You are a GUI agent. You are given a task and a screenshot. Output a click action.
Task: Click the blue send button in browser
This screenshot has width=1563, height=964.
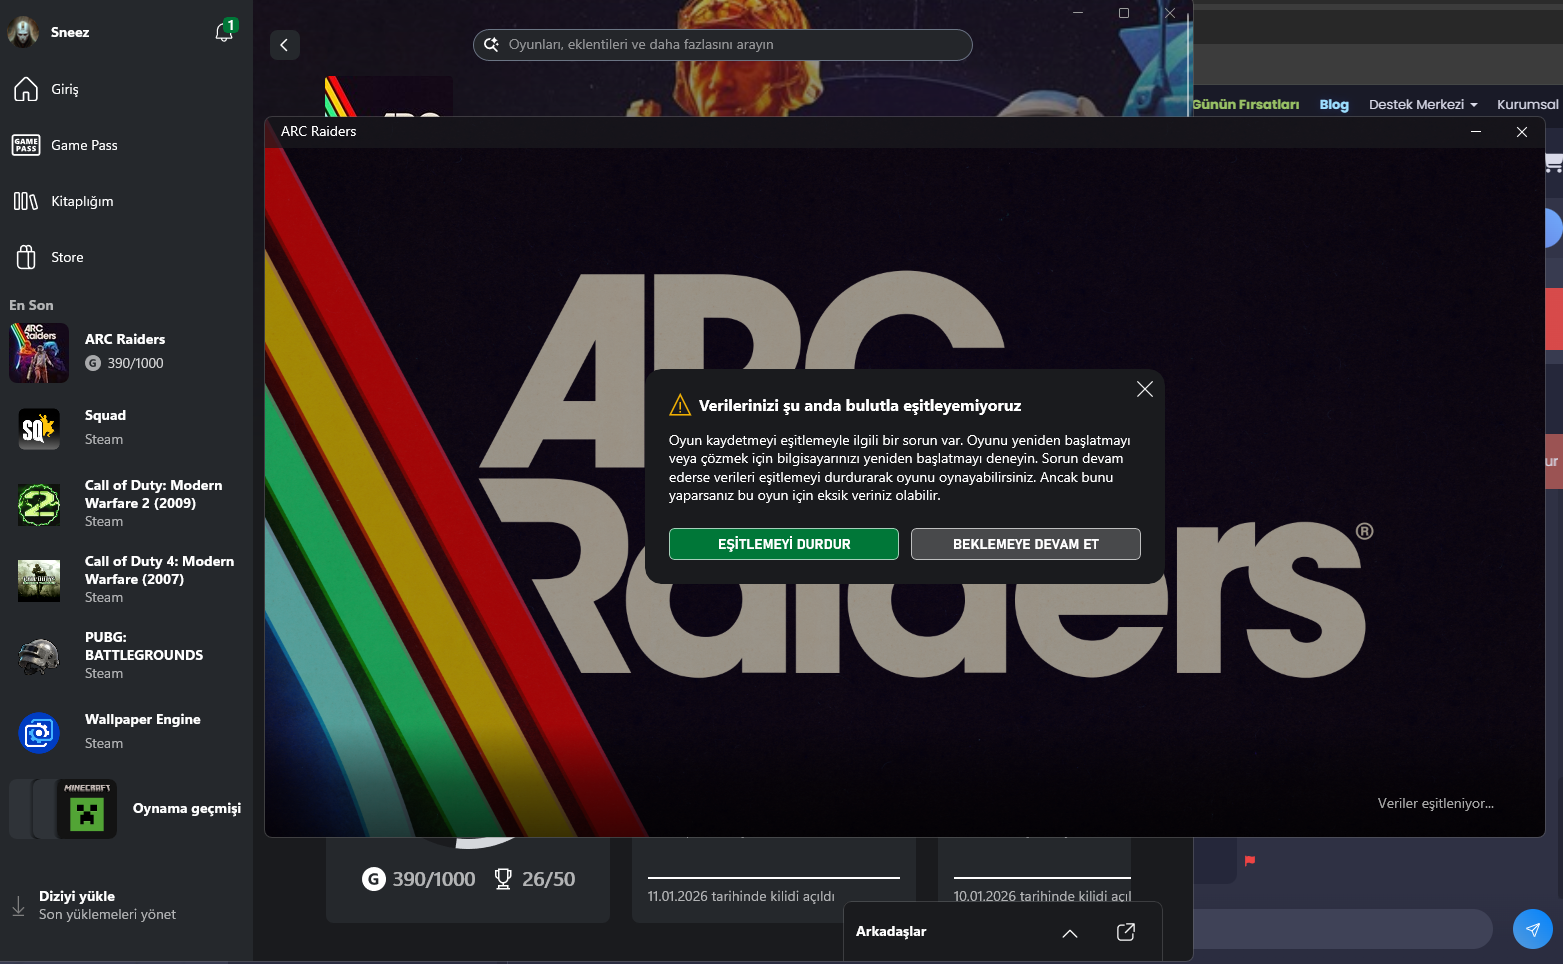(1533, 929)
